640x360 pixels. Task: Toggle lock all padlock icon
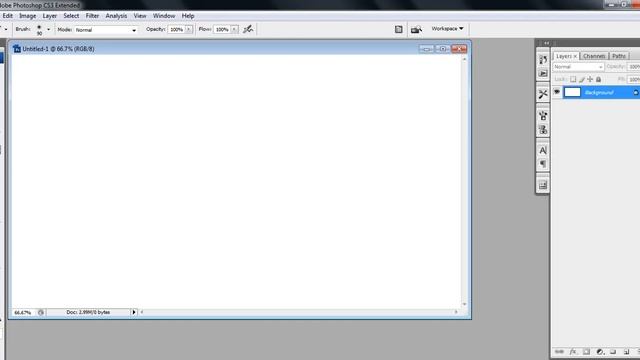(598, 79)
